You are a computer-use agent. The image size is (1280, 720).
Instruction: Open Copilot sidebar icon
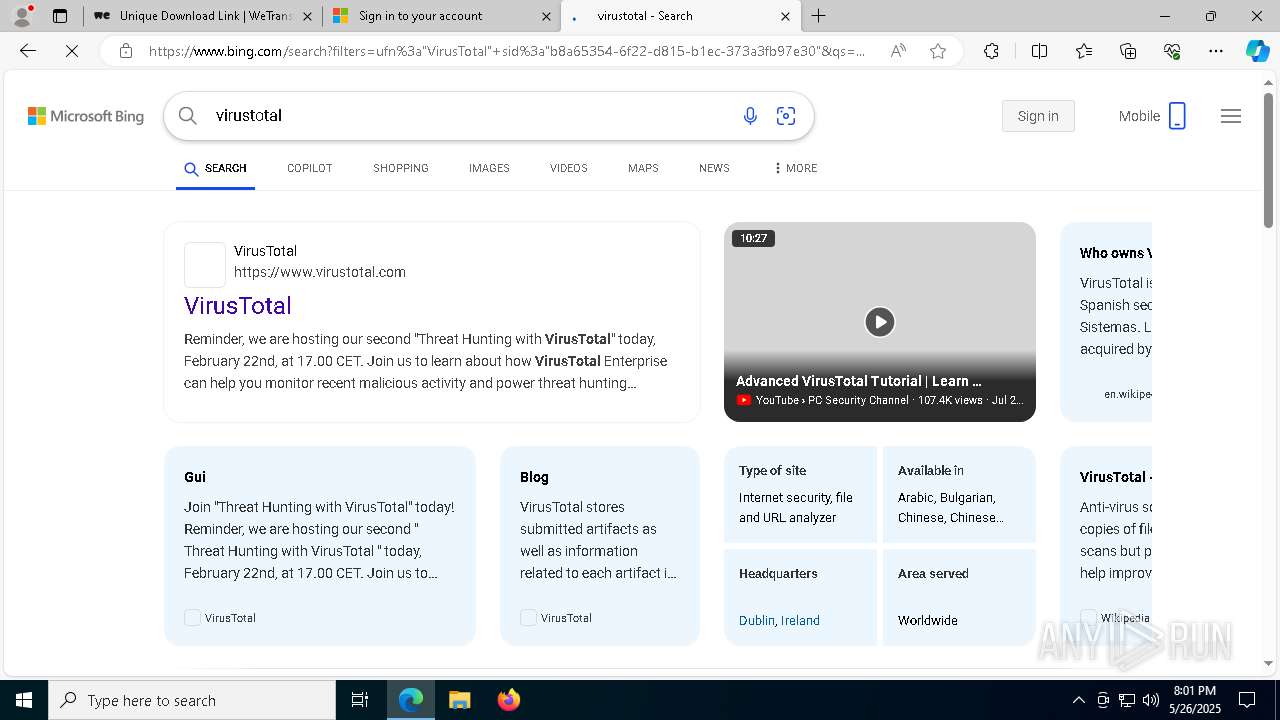1257,51
